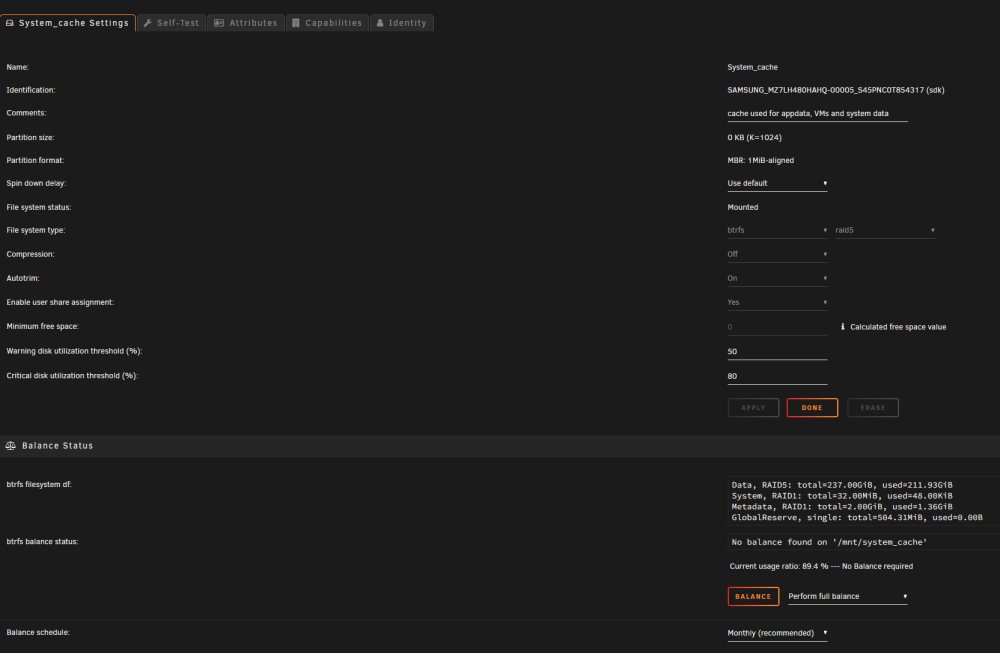This screenshot has height=653, width=1000.
Task: Click the info icon next to Calculated free space value
Action: [842, 326]
